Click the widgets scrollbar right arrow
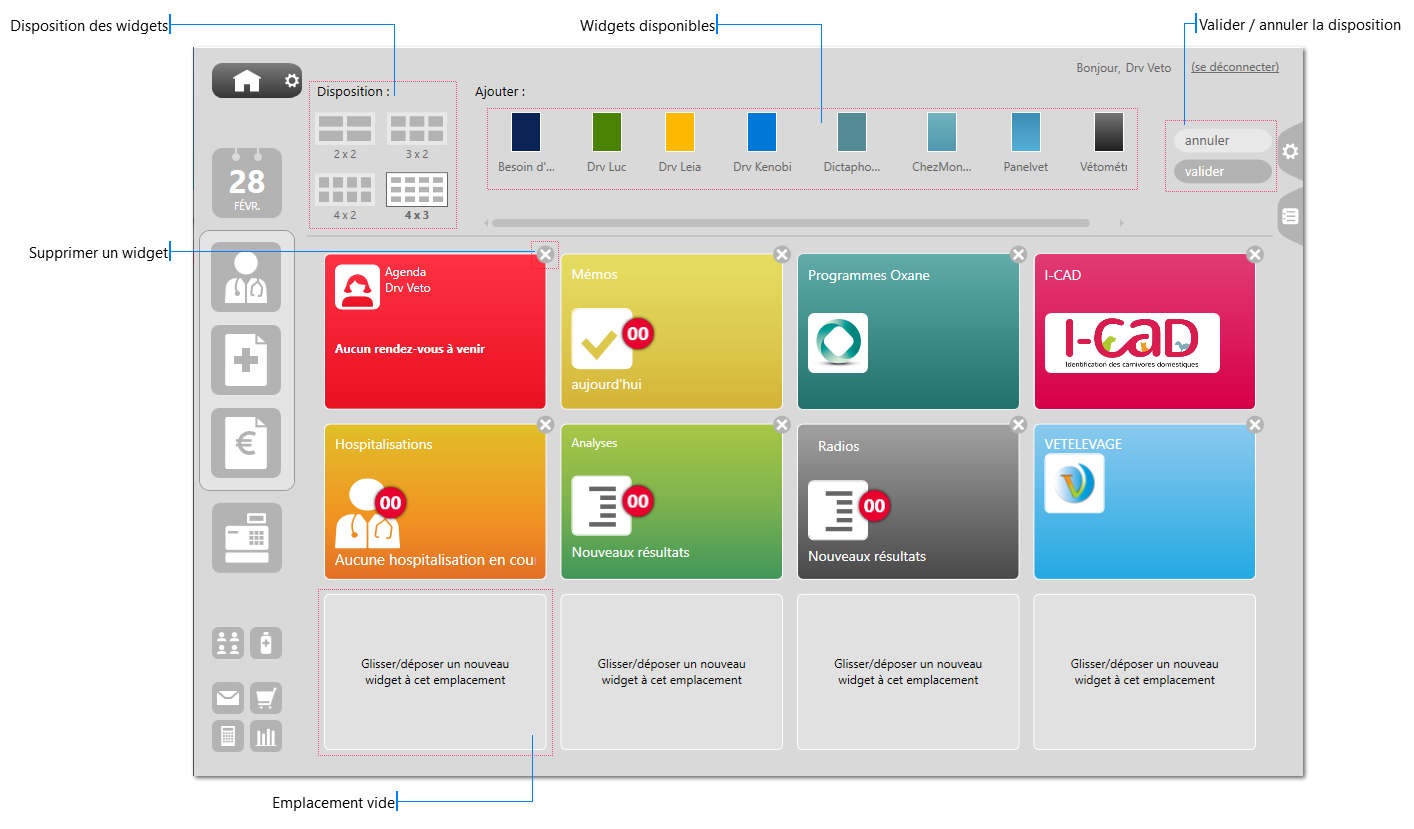1414x829 pixels. click(x=1122, y=223)
